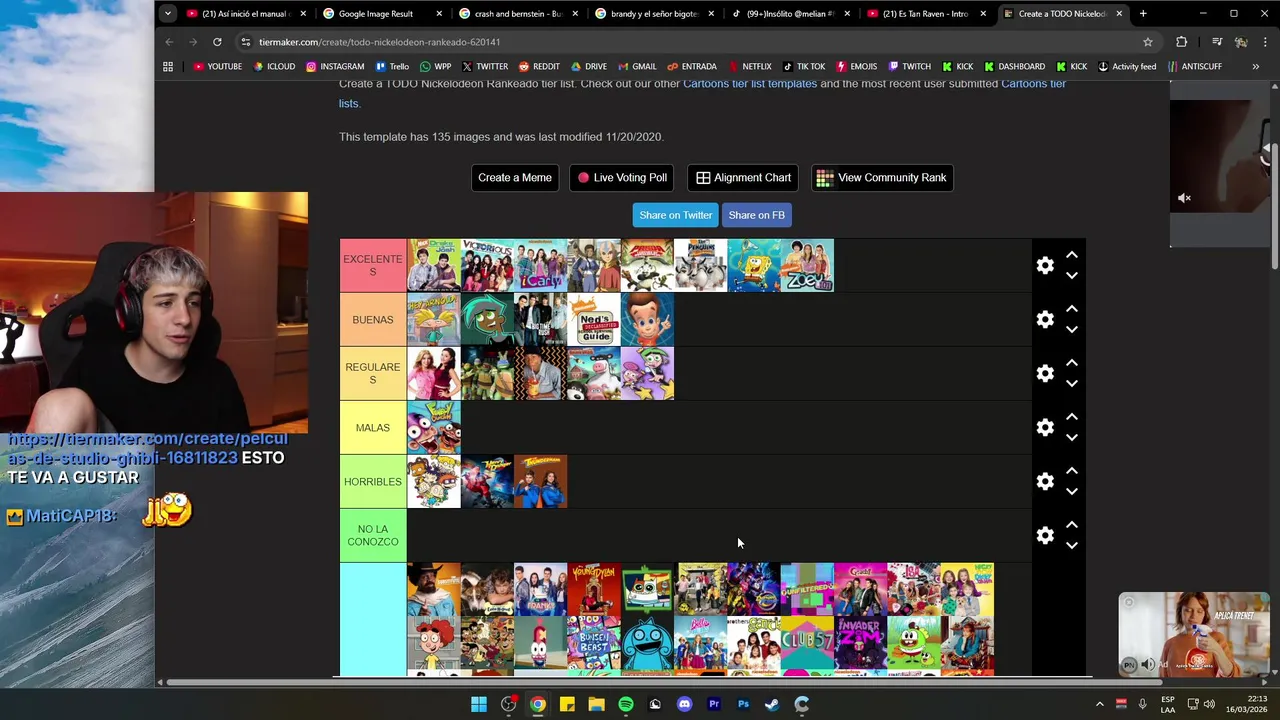The width and height of the screenshot is (1280, 720).
Task: Move the NO LA CONOZCO row up with its arrow
Action: click(x=1071, y=525)
